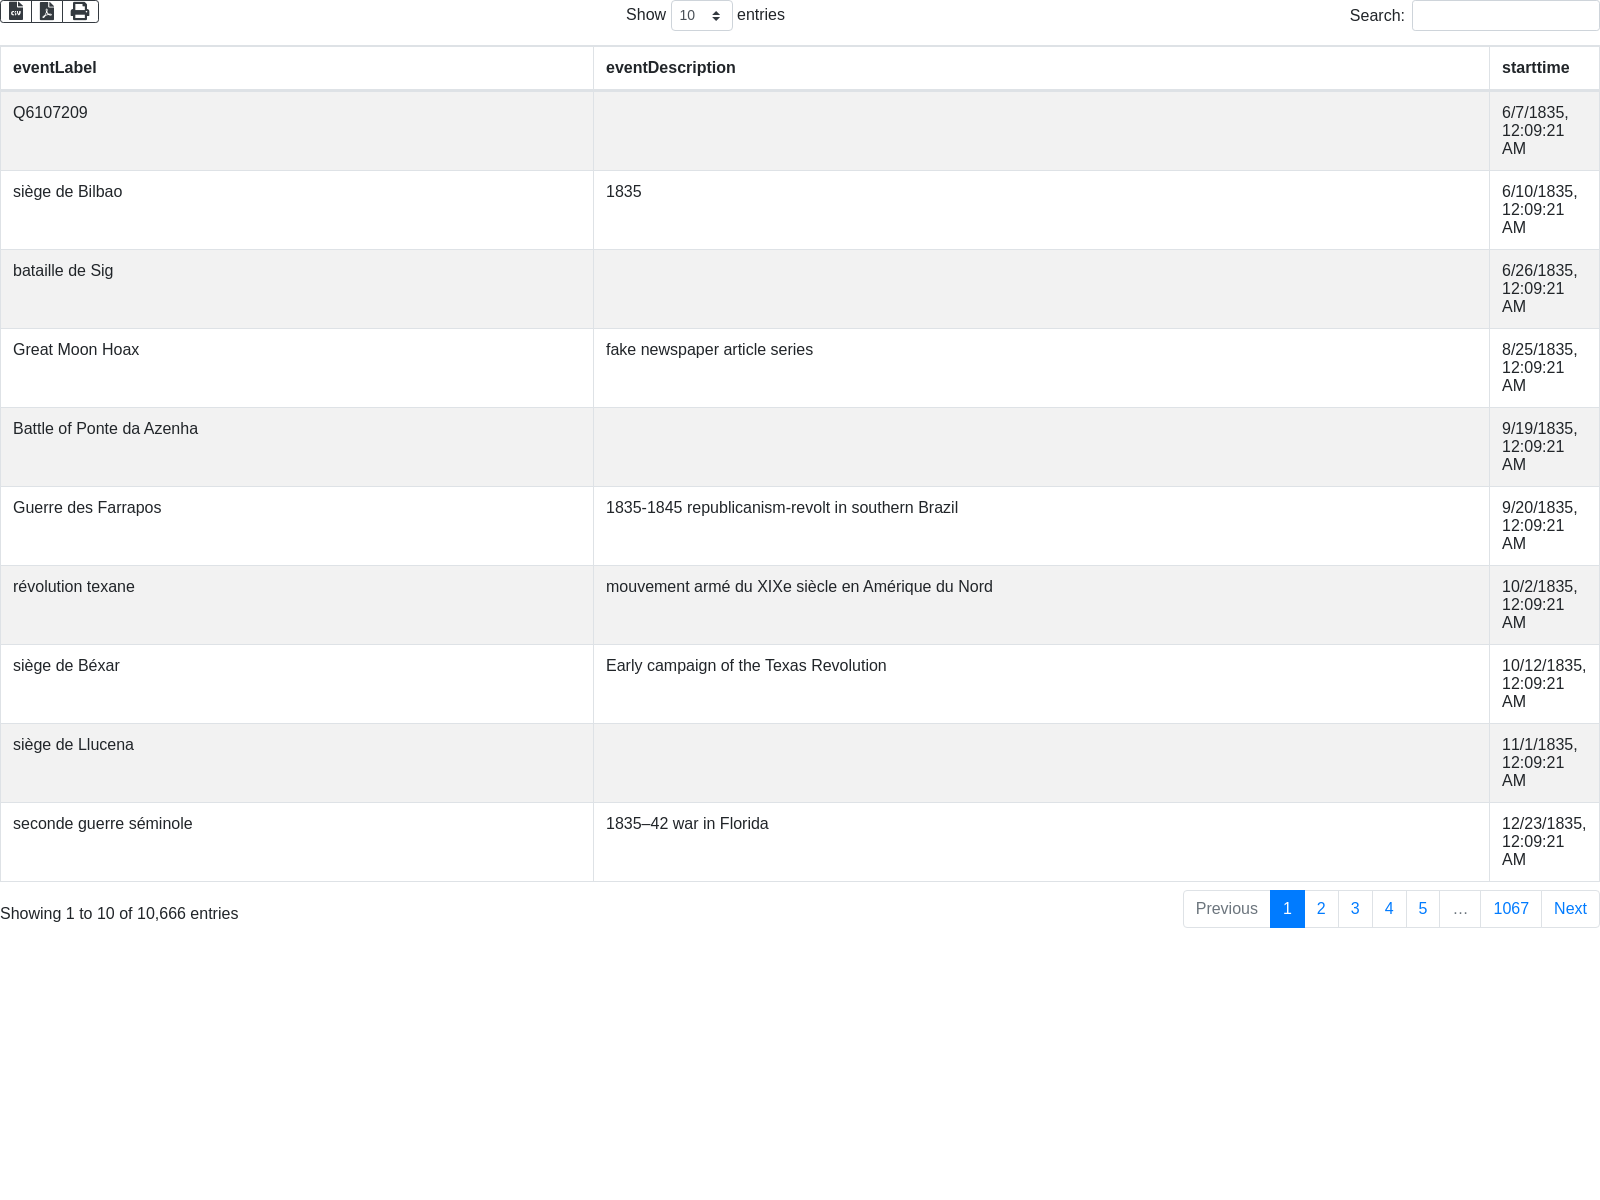The width and height of the screenshot is (1600, 1200).
Task: Jump to pagination page 4
Action: [1389, 909]
